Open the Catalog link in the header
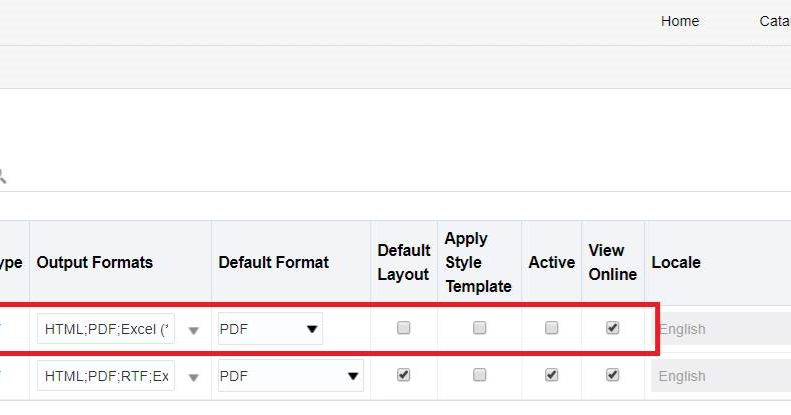The height and width of the screenshot is (415, 791). pos(776,21)
